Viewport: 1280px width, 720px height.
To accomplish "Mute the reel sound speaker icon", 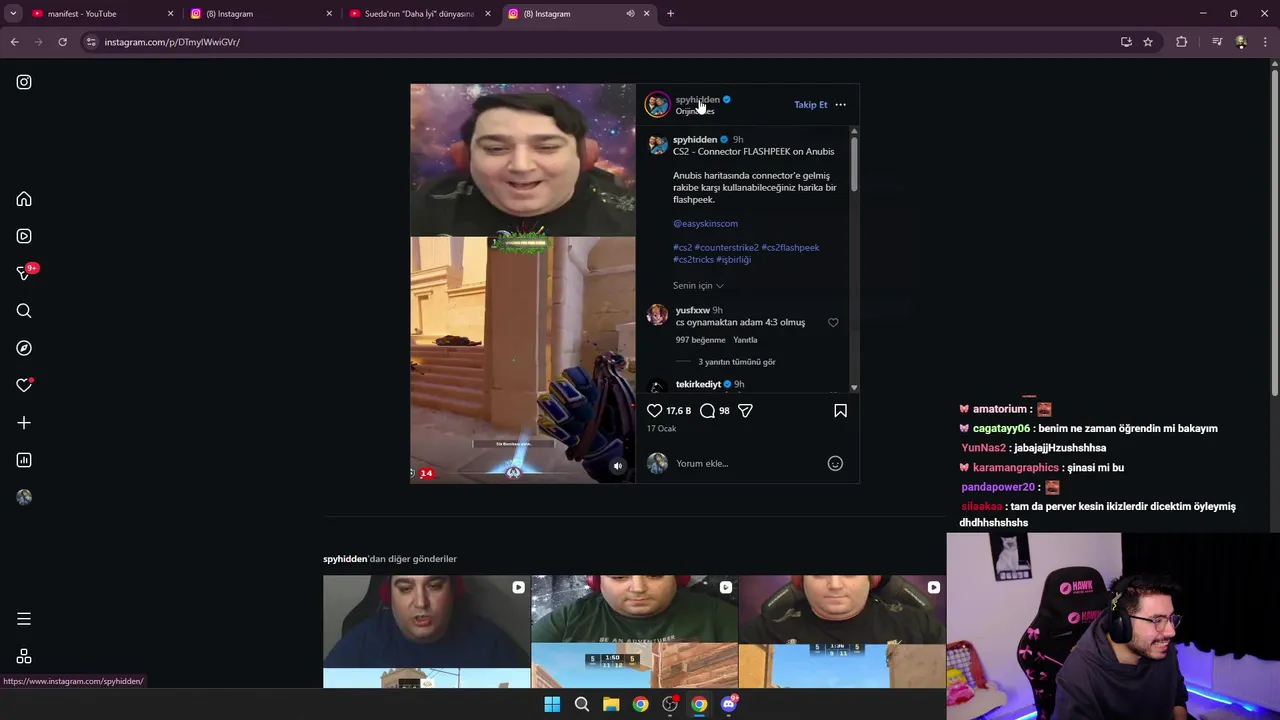I will pyautogui.click(x=617, y=466).
